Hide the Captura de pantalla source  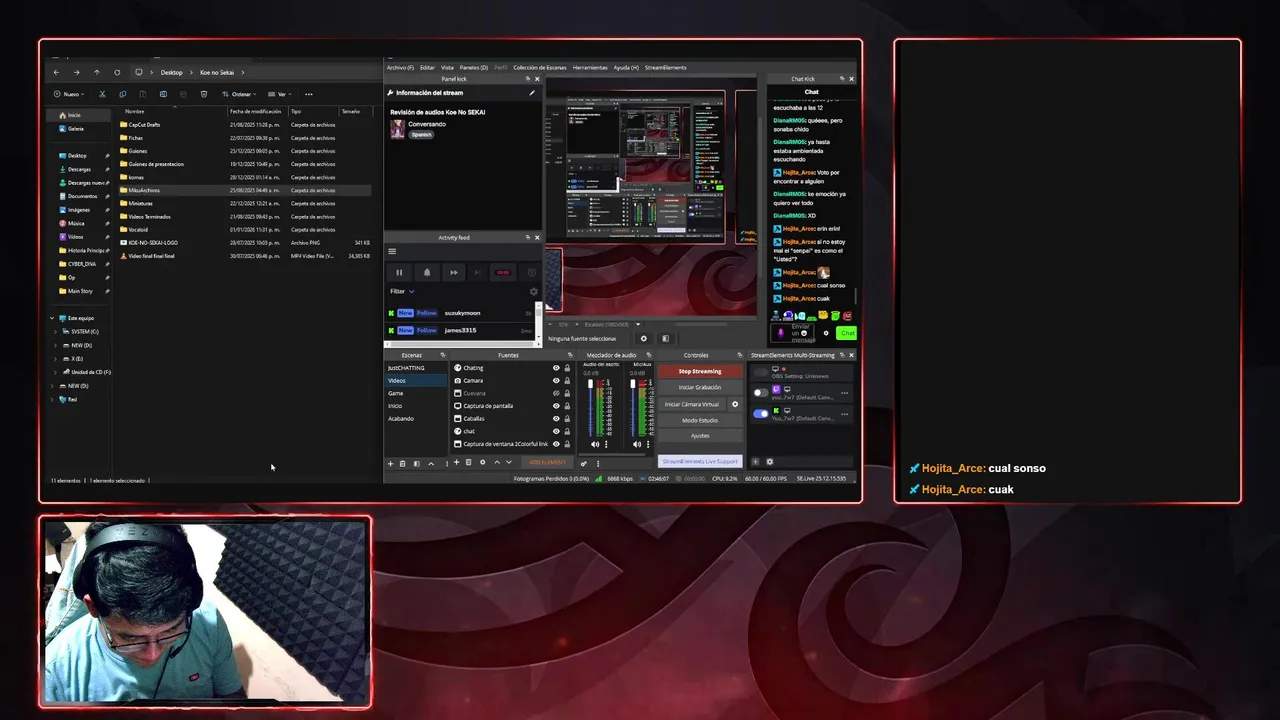(556, 406)
